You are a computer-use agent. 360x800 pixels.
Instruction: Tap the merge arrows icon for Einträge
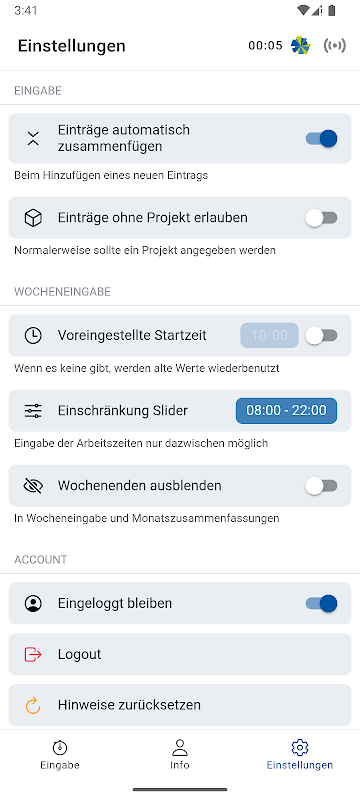point(33,138)
